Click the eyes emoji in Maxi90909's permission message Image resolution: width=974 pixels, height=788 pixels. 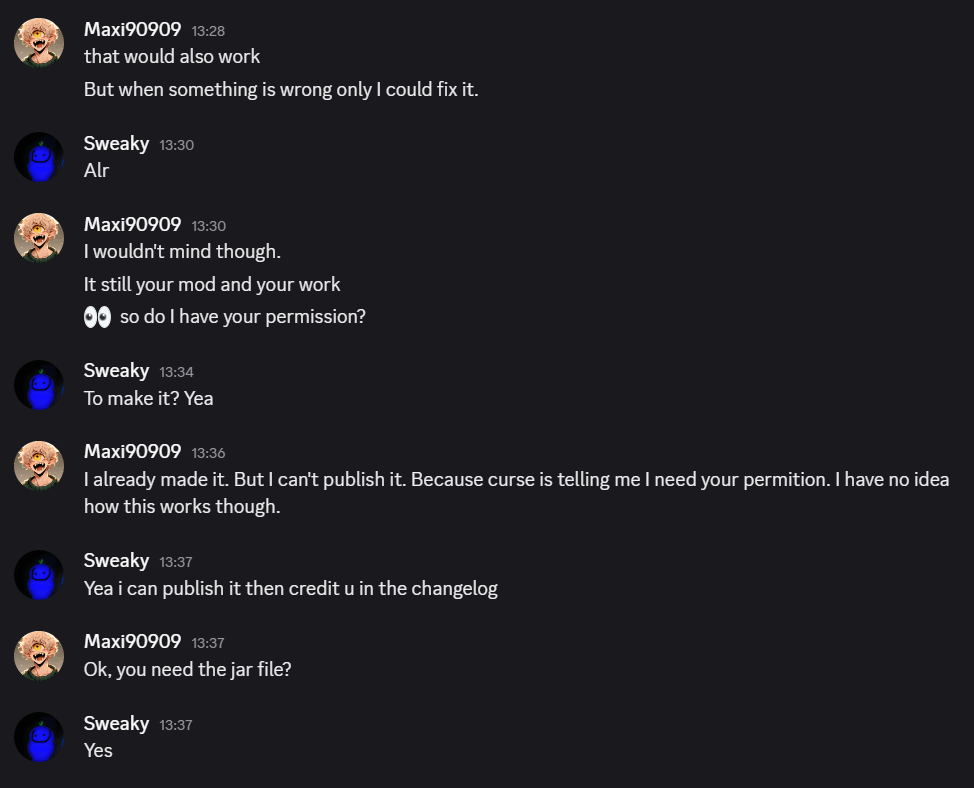point(97,317)
